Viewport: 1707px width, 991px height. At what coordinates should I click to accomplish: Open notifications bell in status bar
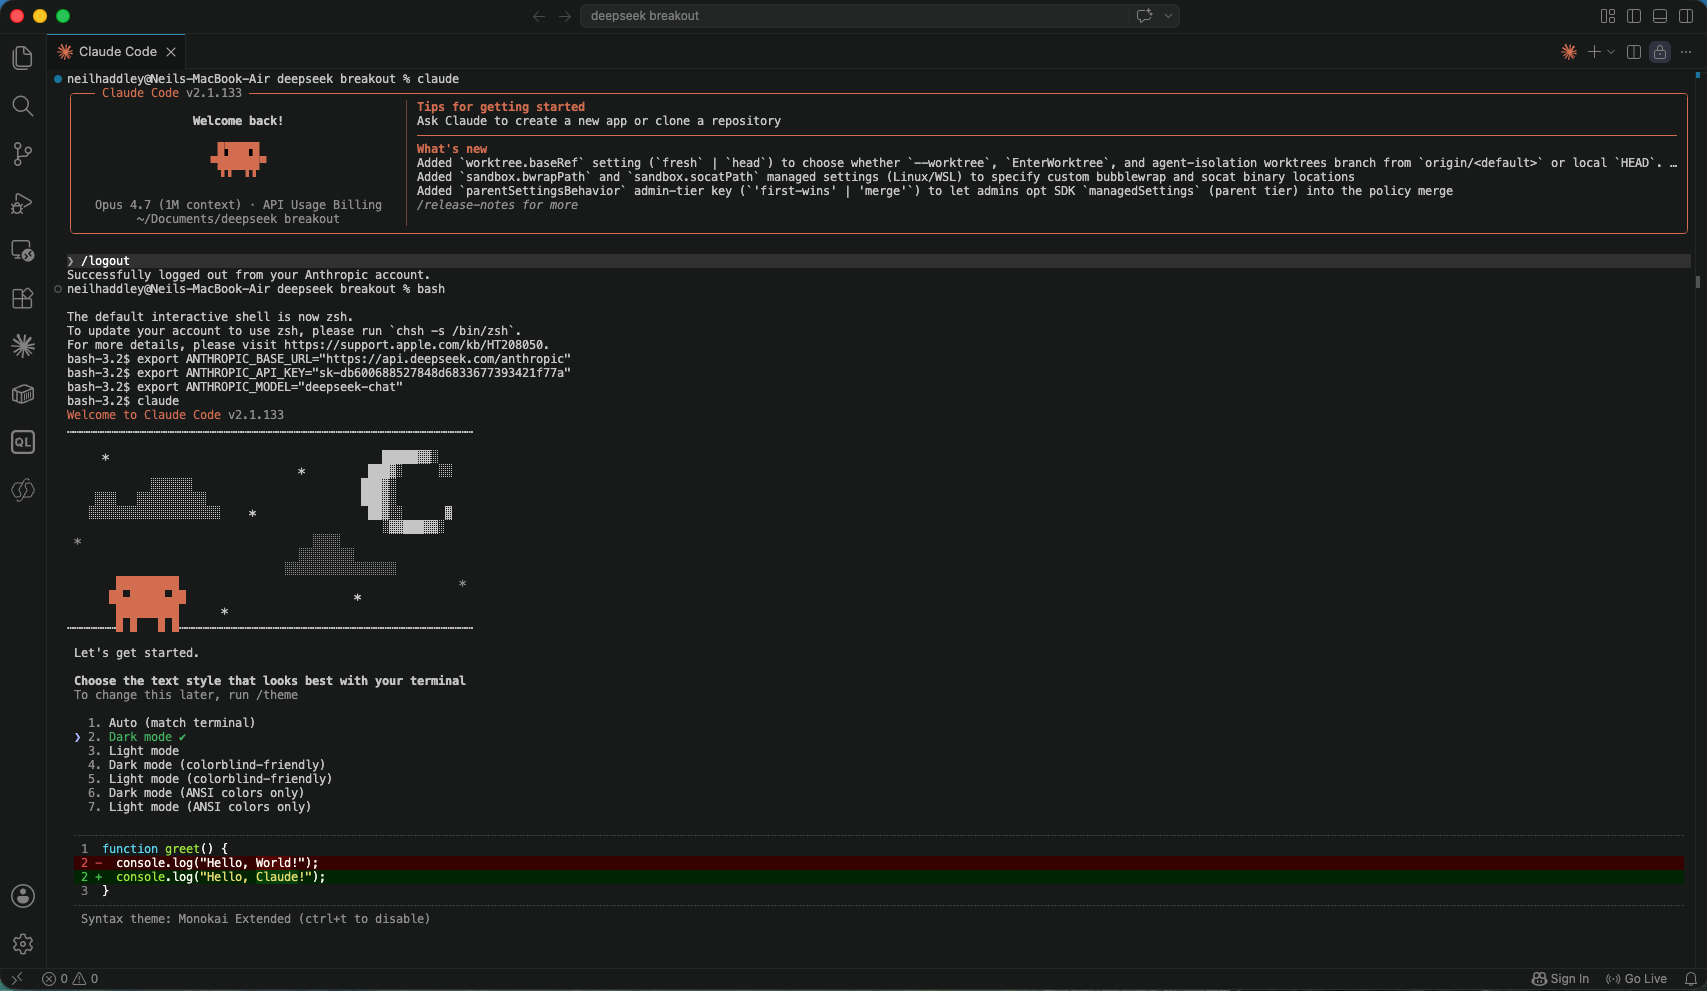pos(1690,979)
